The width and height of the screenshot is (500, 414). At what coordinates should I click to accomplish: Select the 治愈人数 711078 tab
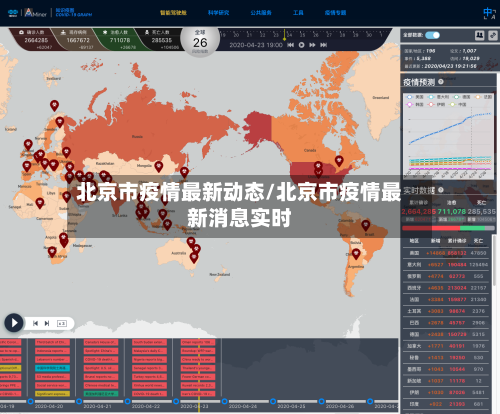[x=119, y=39]
